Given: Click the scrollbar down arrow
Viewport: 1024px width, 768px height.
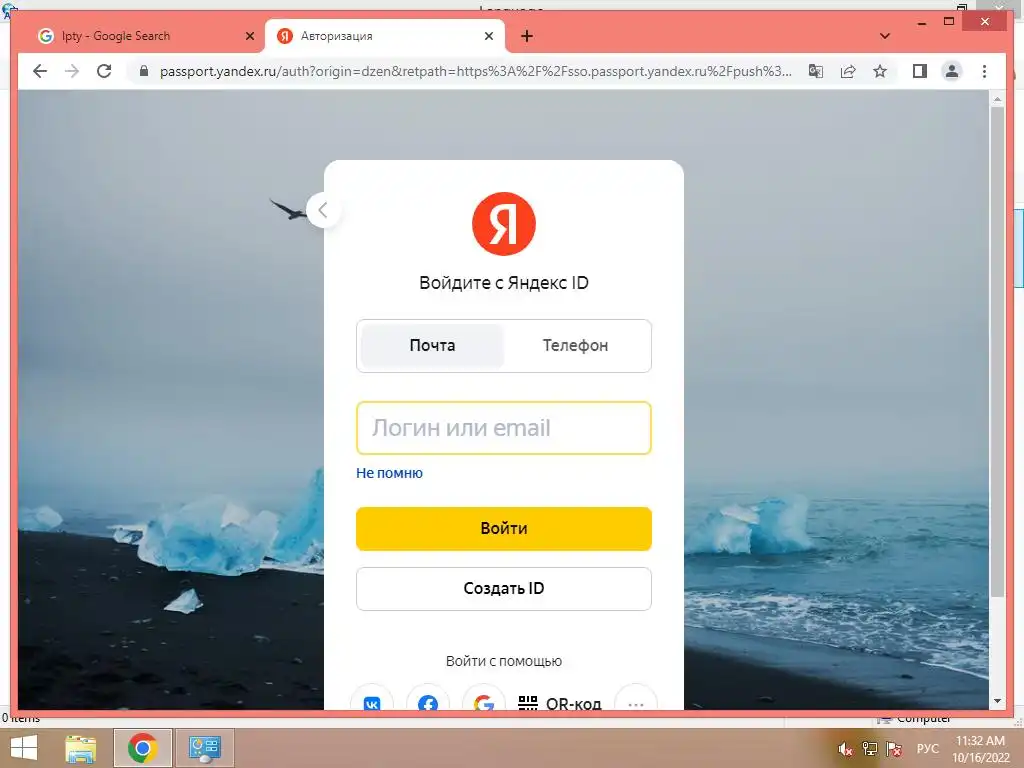Looking at the screenshot, I should [x=997, y=701].
